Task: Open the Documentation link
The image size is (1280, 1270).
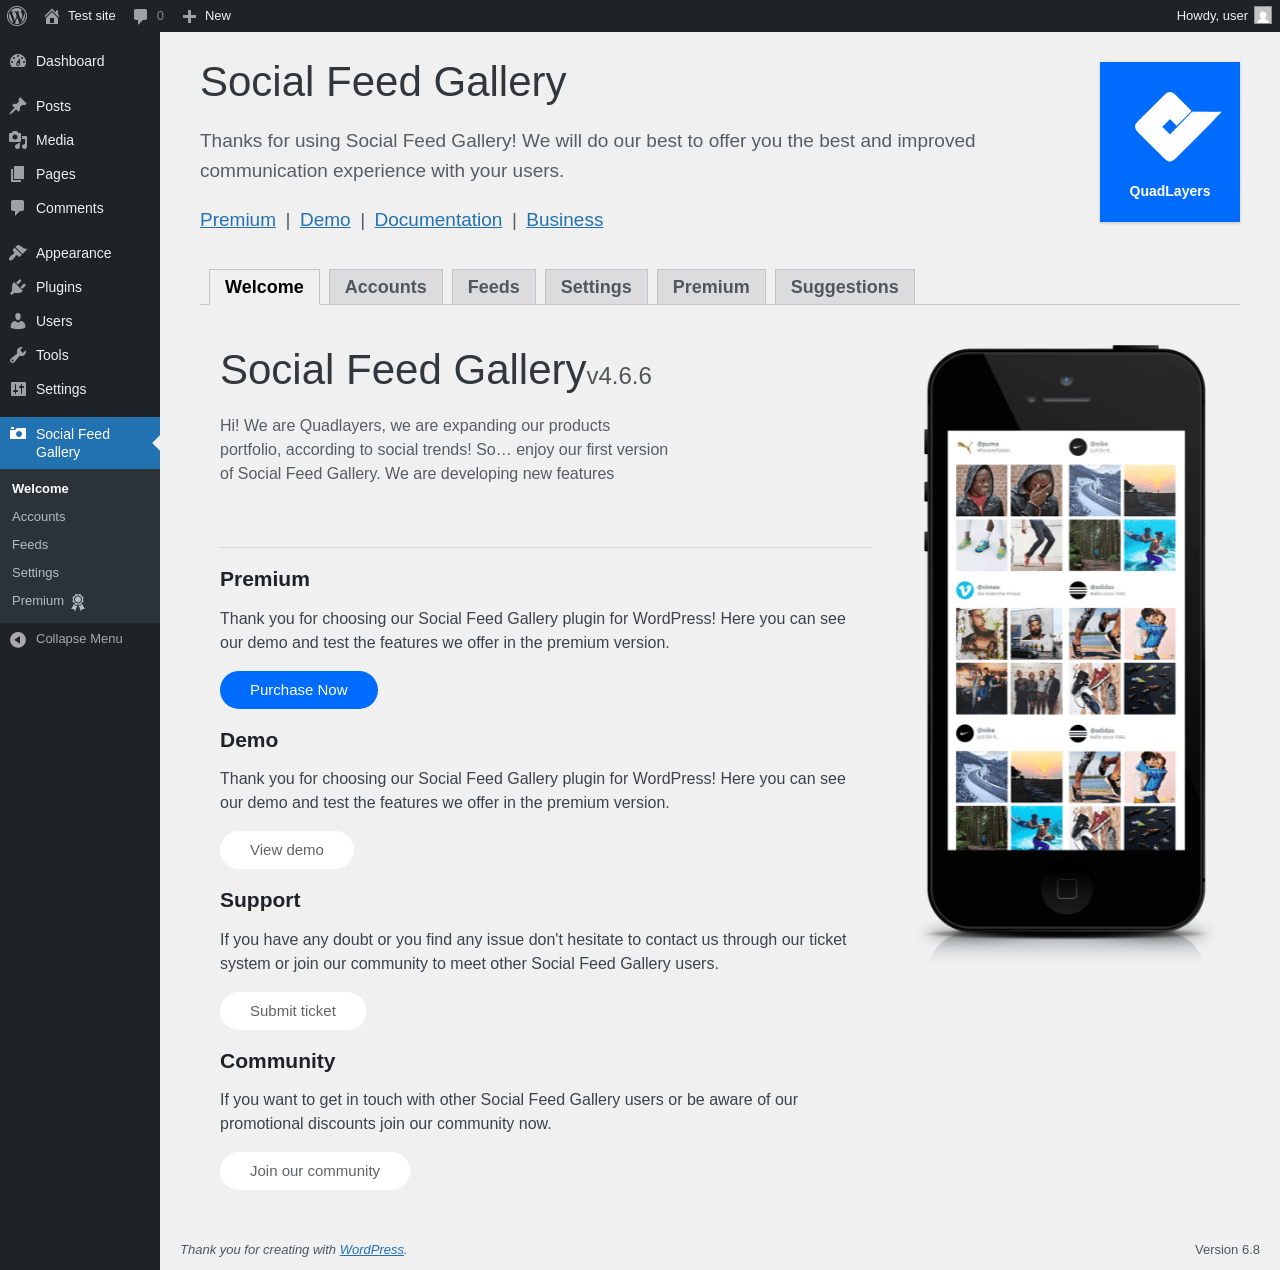Action: coord(438,220)
